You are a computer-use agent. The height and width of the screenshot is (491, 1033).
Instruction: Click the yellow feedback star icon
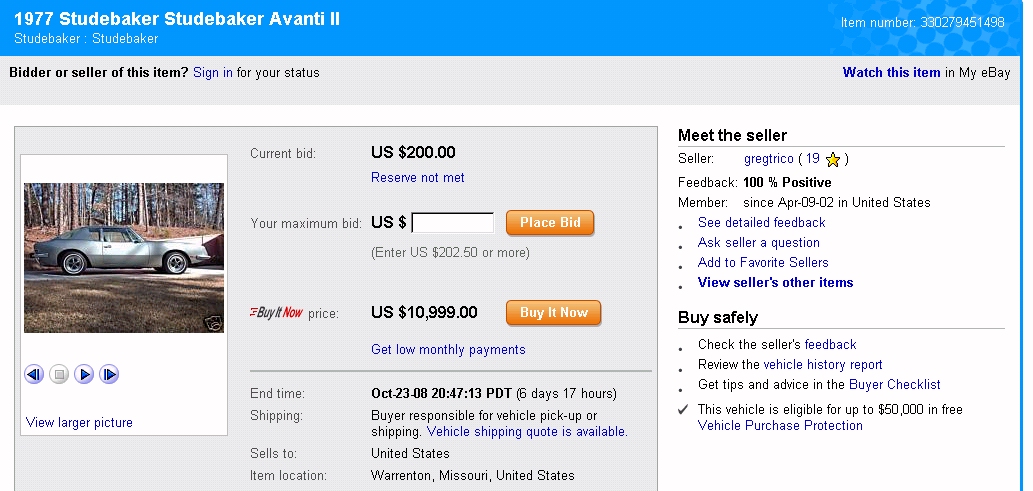(x=833, y=159)
